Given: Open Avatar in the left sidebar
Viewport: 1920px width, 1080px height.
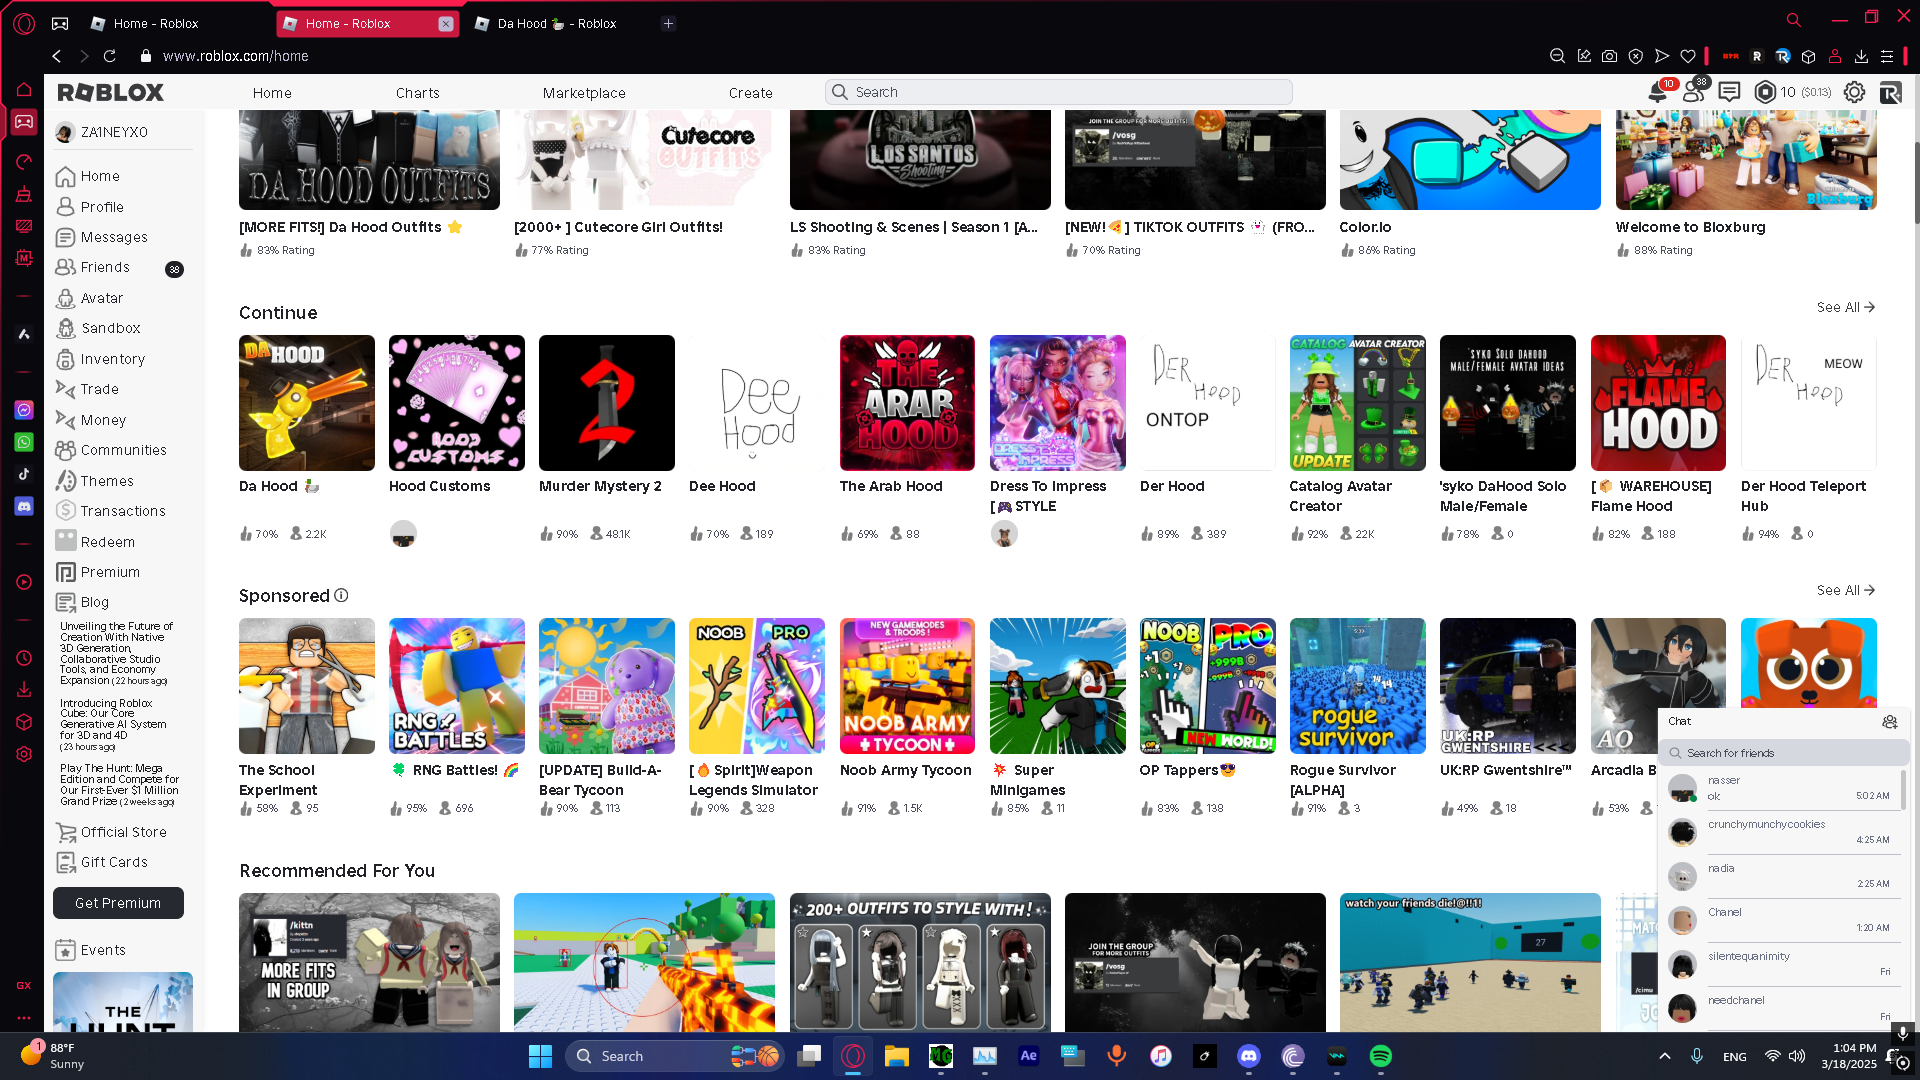Looking at the screenshot, I should tap(101, 298).
